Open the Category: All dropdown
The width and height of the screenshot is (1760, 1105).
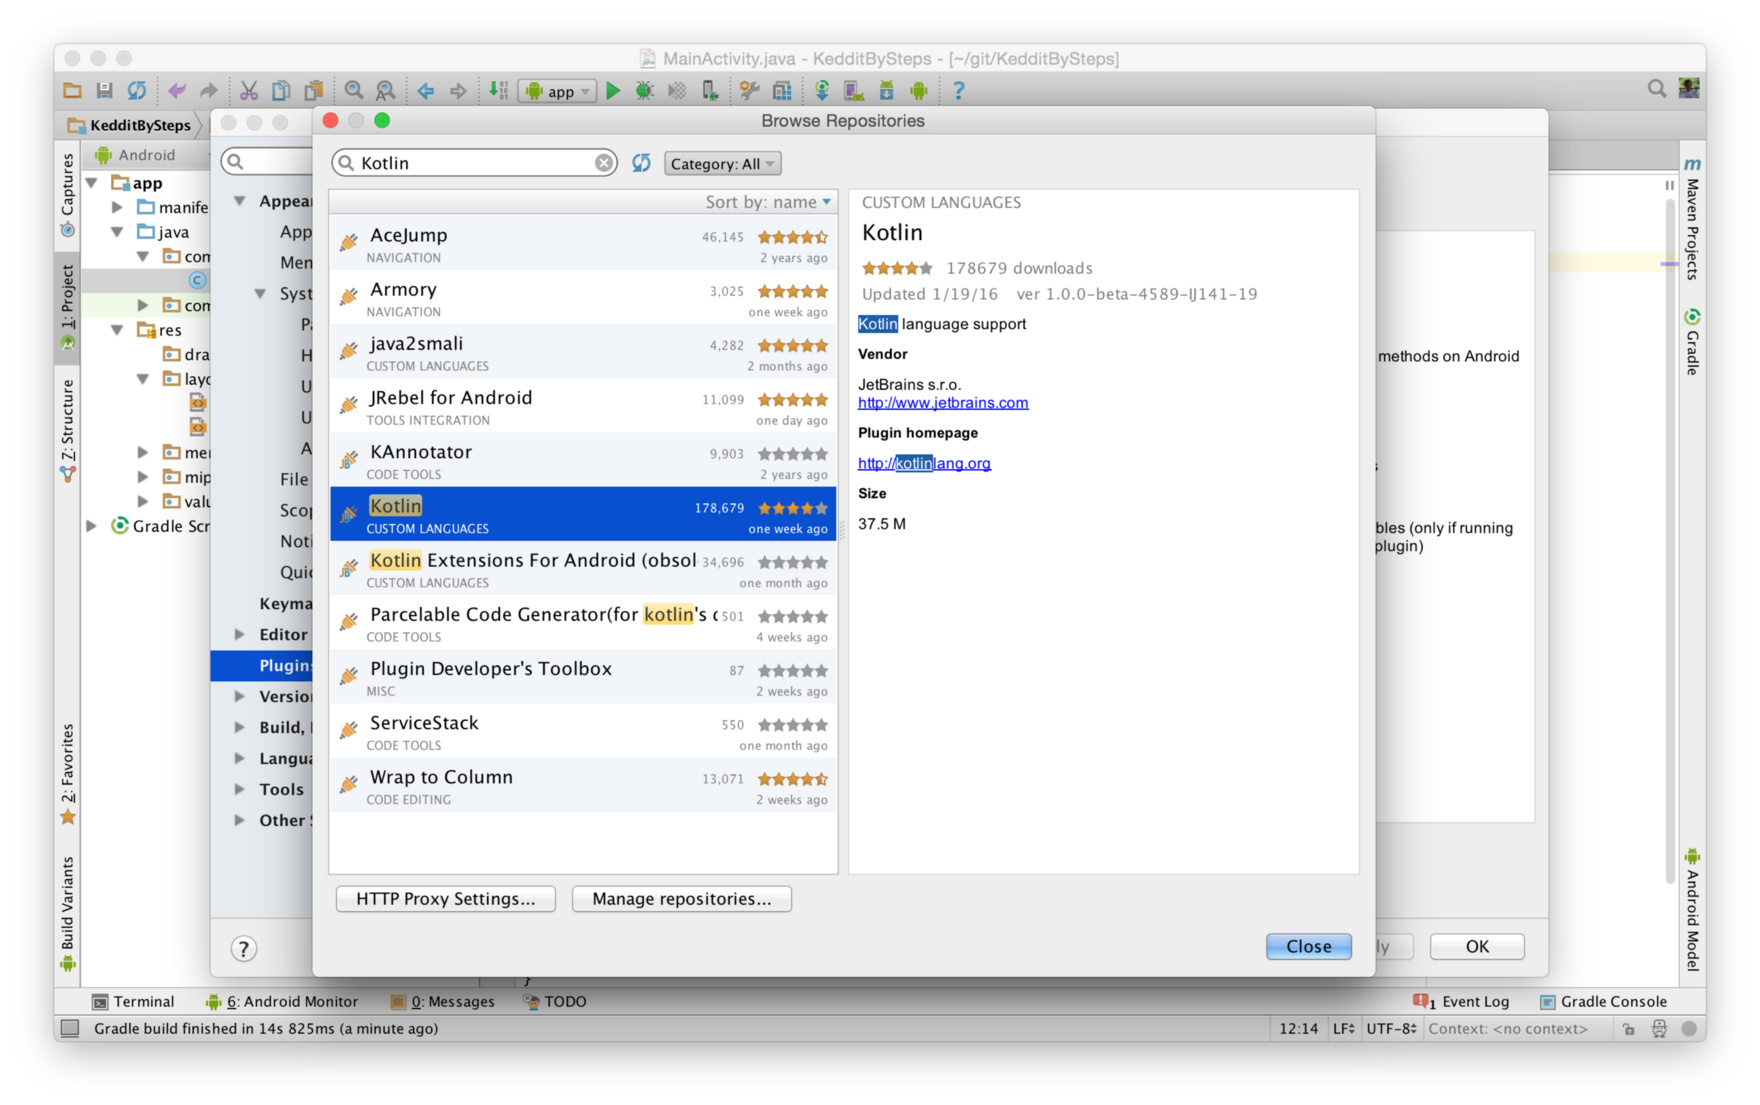pyautogui.click(x=722, y=164)
